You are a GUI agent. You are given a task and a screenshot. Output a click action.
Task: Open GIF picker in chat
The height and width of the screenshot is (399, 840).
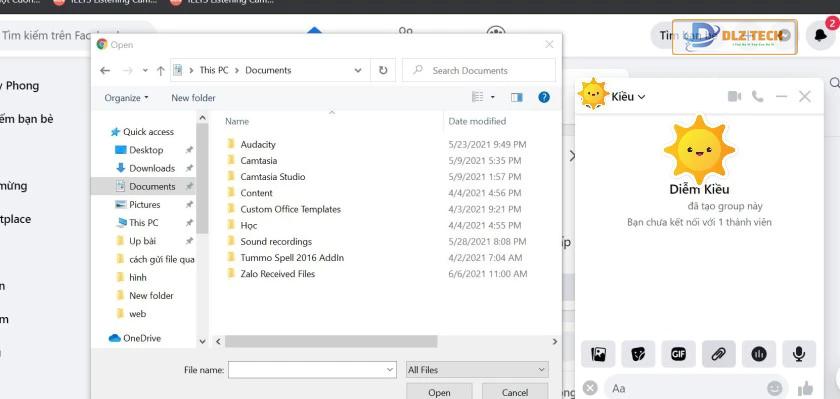tap(678, 354)
